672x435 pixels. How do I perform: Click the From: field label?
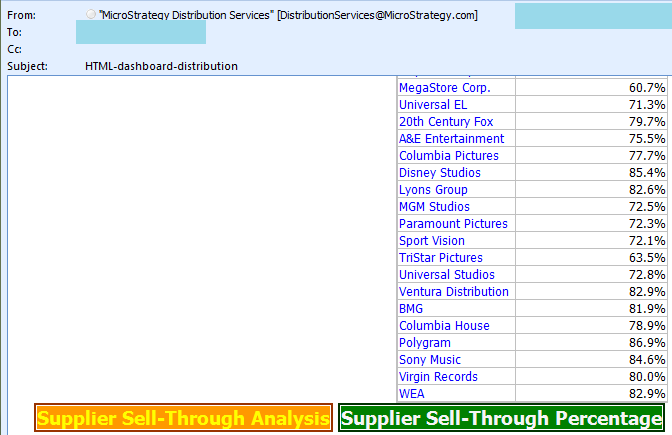coord(21,15)
